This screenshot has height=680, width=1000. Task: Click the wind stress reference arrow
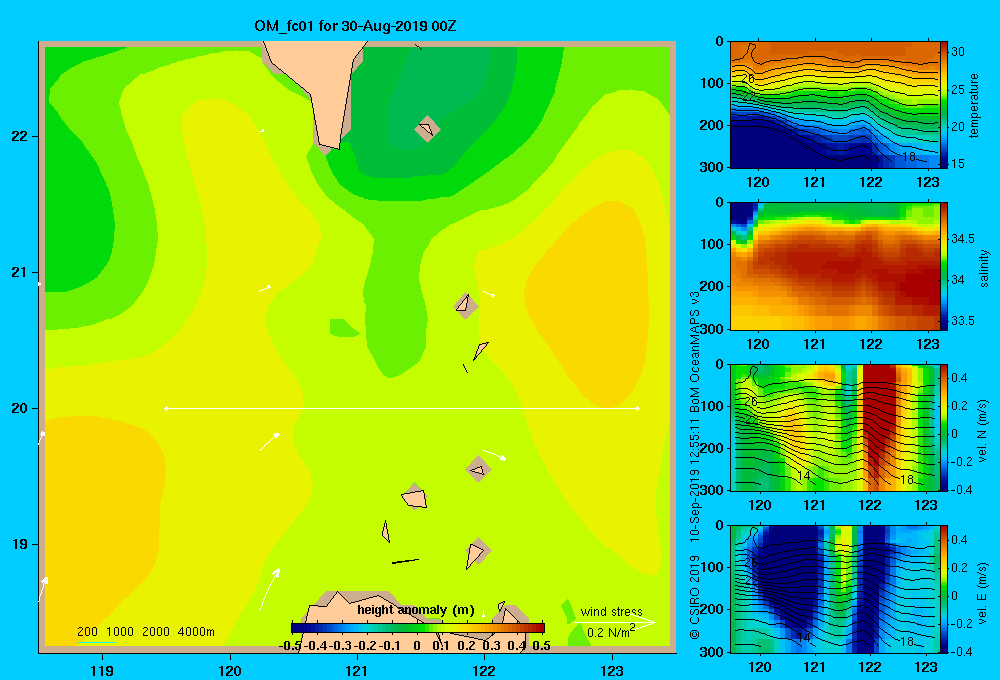tap(615, 623)
